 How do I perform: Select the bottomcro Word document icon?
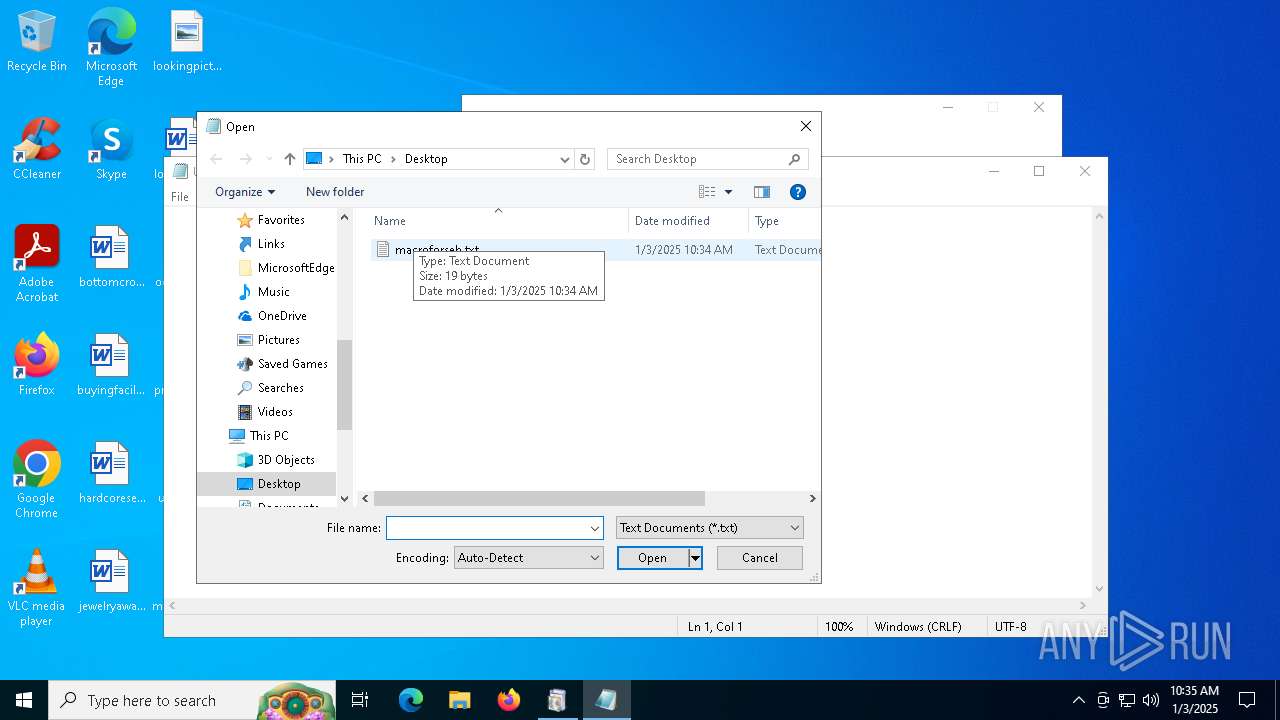(111, 258)
